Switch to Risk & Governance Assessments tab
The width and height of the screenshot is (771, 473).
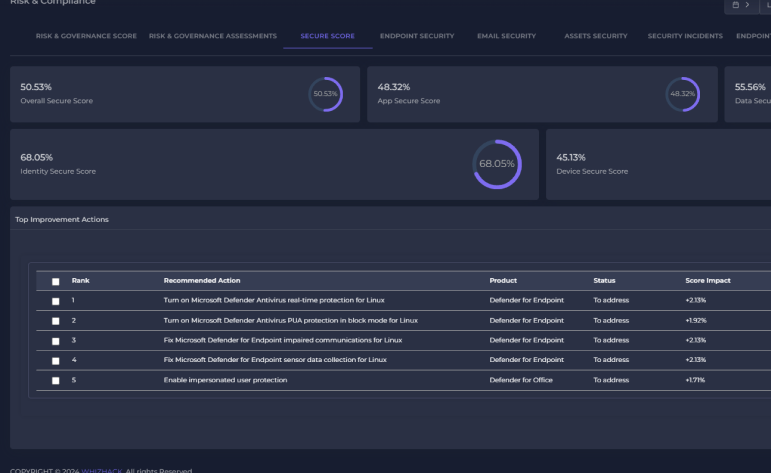click(213, 36)
